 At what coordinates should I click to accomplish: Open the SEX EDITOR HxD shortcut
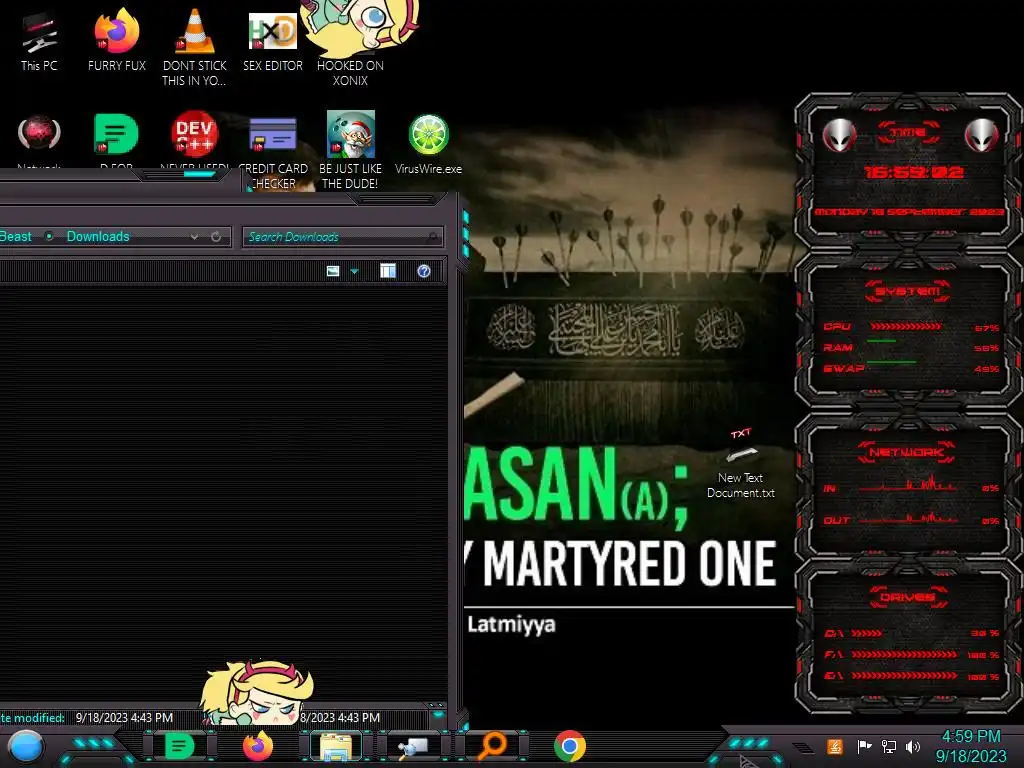272,42
